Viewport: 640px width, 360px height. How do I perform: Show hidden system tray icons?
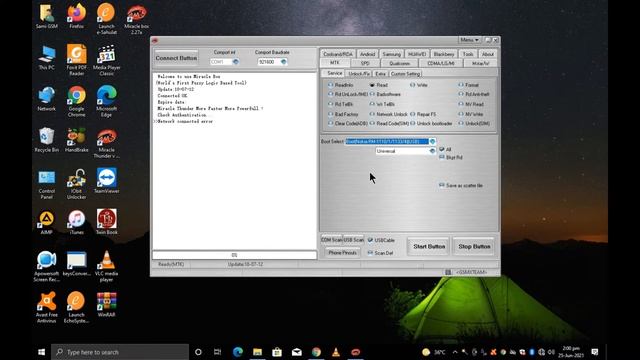[455, 352]
